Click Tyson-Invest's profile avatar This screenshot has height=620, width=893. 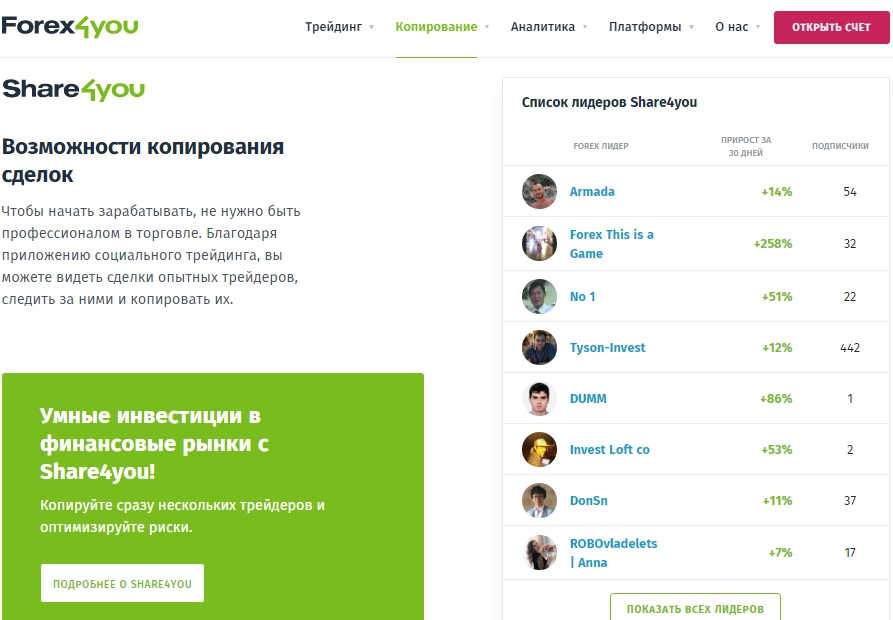[539, 347]
